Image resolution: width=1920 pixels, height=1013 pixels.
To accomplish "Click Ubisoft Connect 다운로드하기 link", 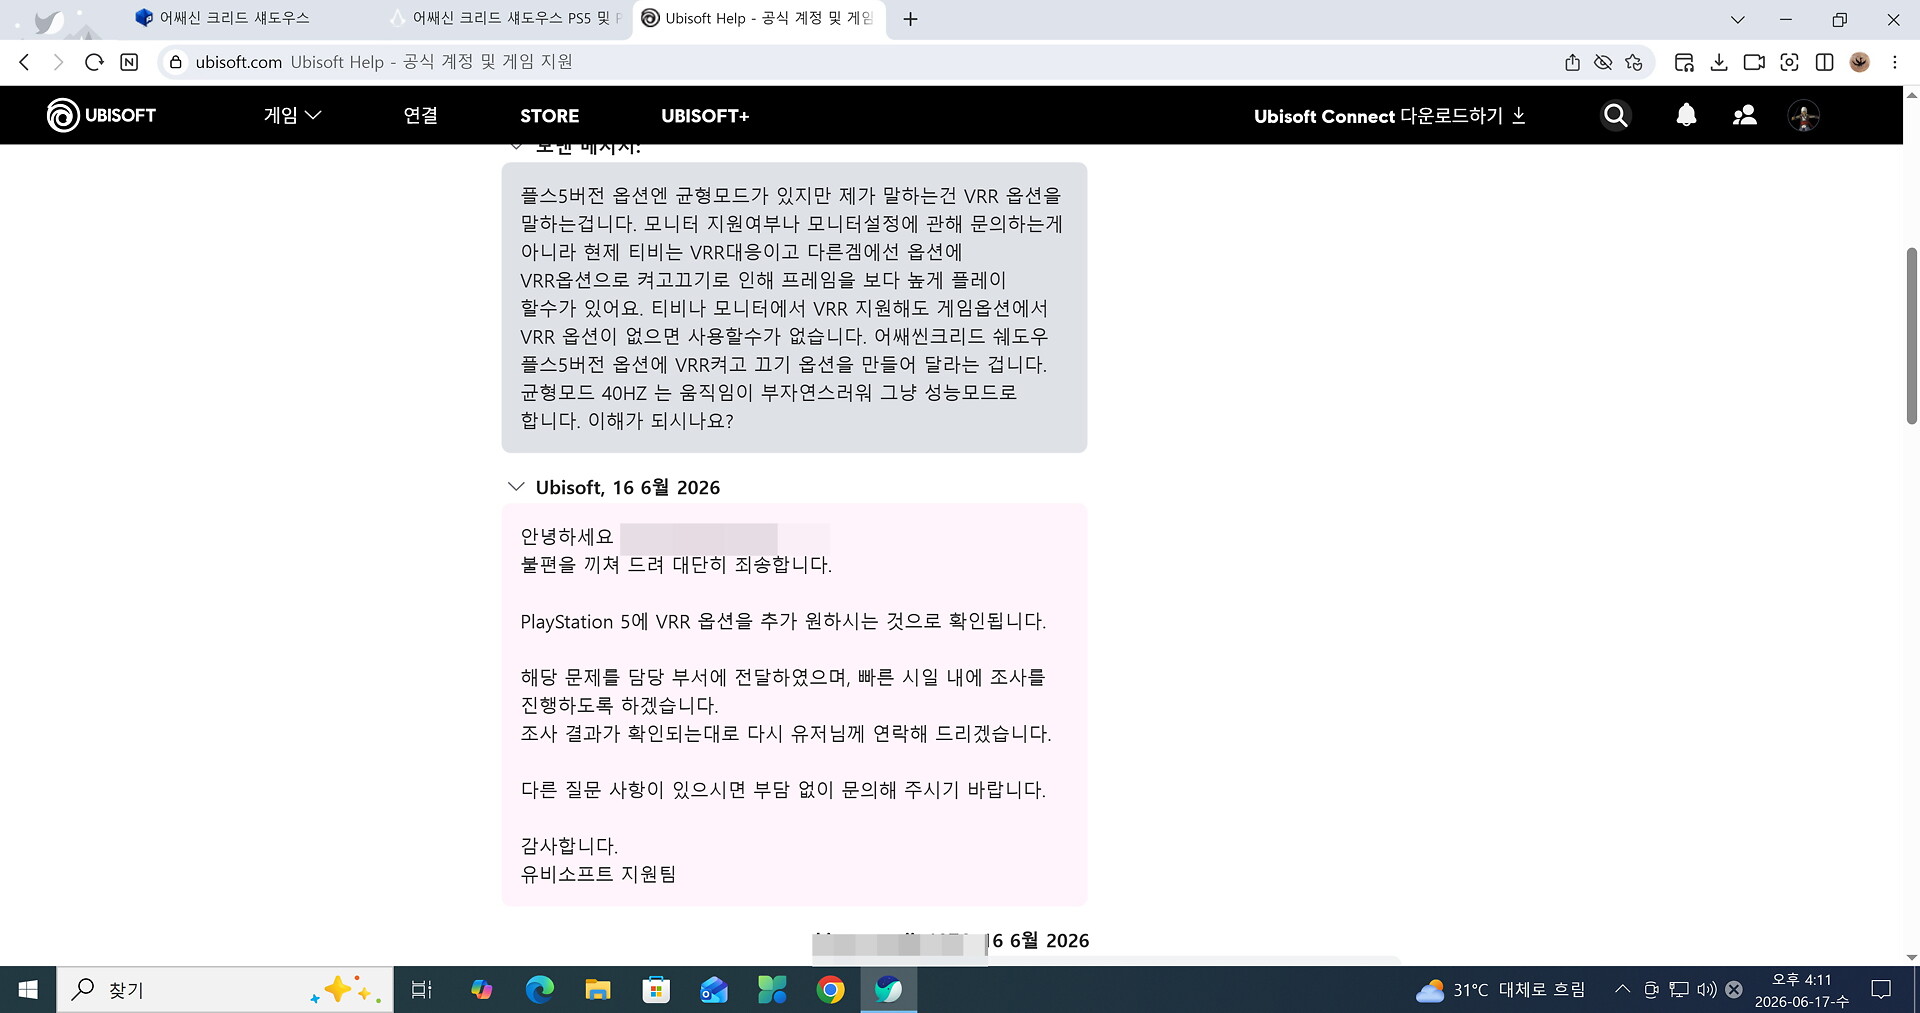I will click(1390, 116).
